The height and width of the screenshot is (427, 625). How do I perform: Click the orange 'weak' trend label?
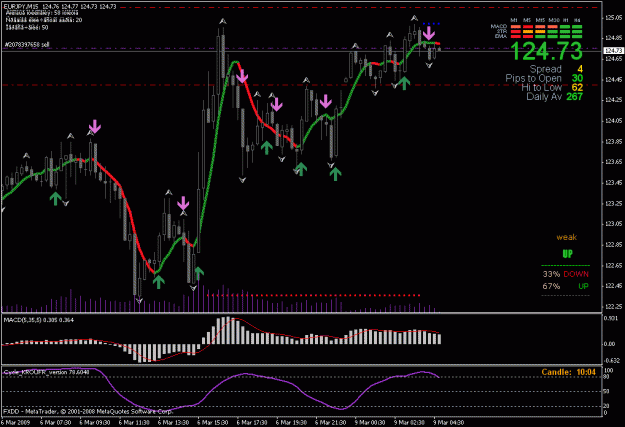click(x=566, y=237)
